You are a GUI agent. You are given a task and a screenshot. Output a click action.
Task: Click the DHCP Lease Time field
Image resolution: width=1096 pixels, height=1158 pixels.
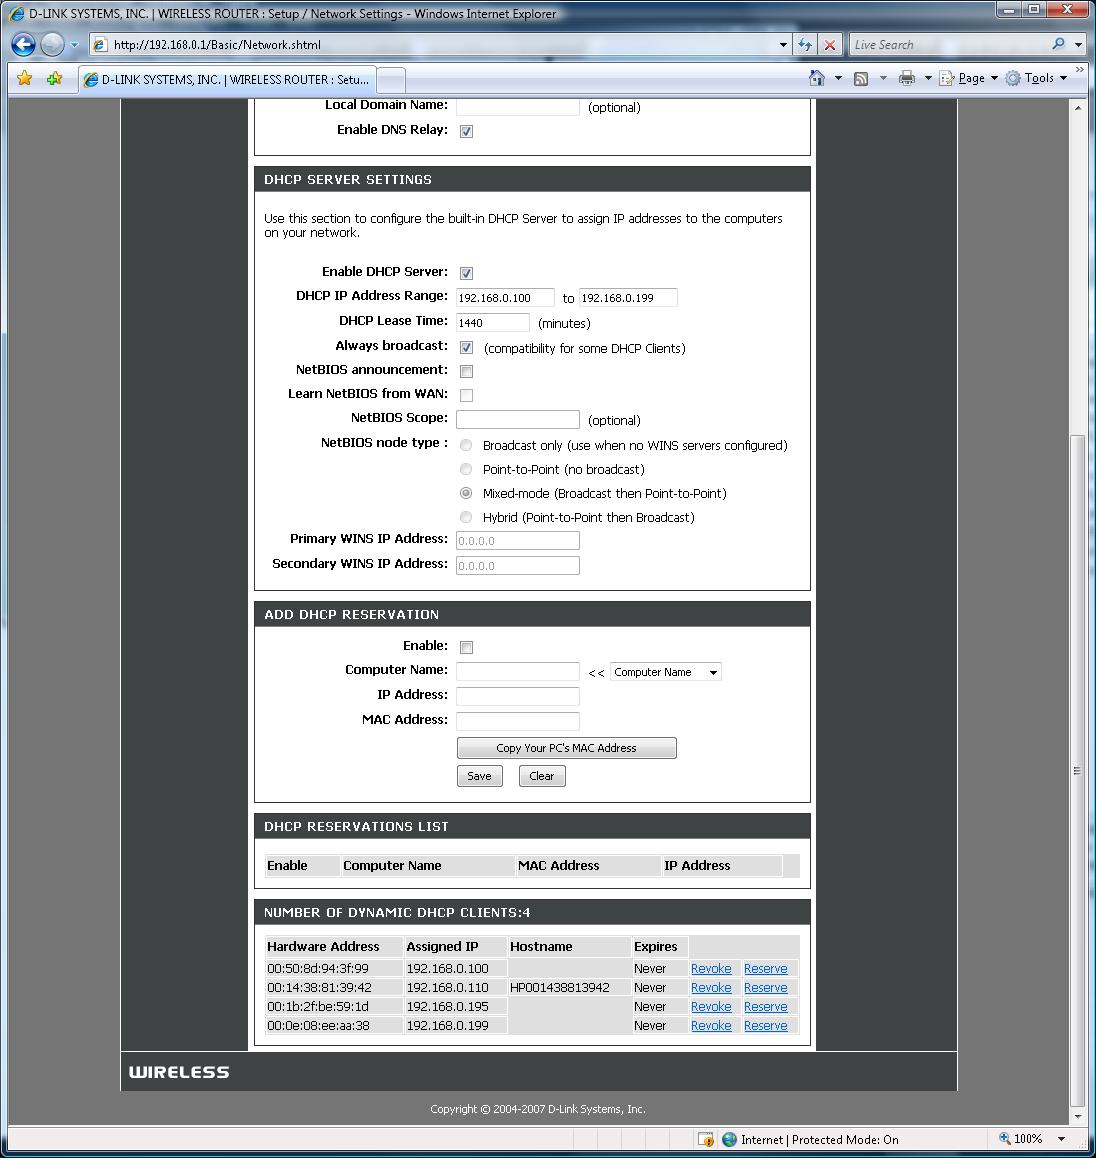(493, 323)
